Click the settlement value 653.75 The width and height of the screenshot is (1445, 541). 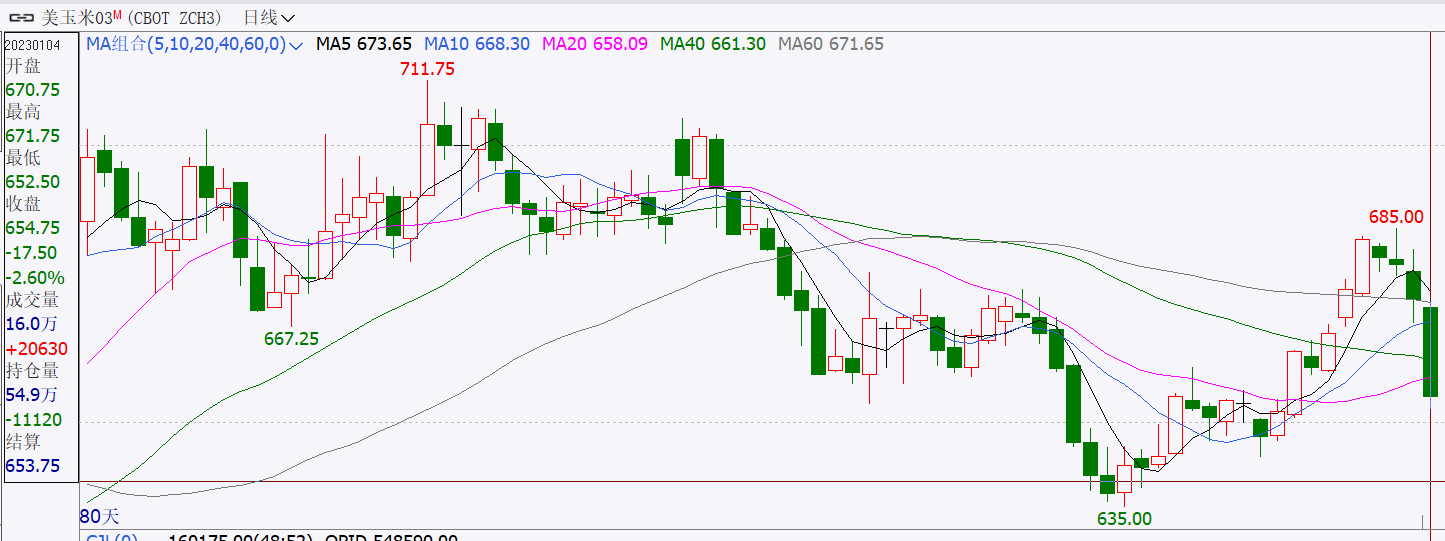tap(33, 465)
